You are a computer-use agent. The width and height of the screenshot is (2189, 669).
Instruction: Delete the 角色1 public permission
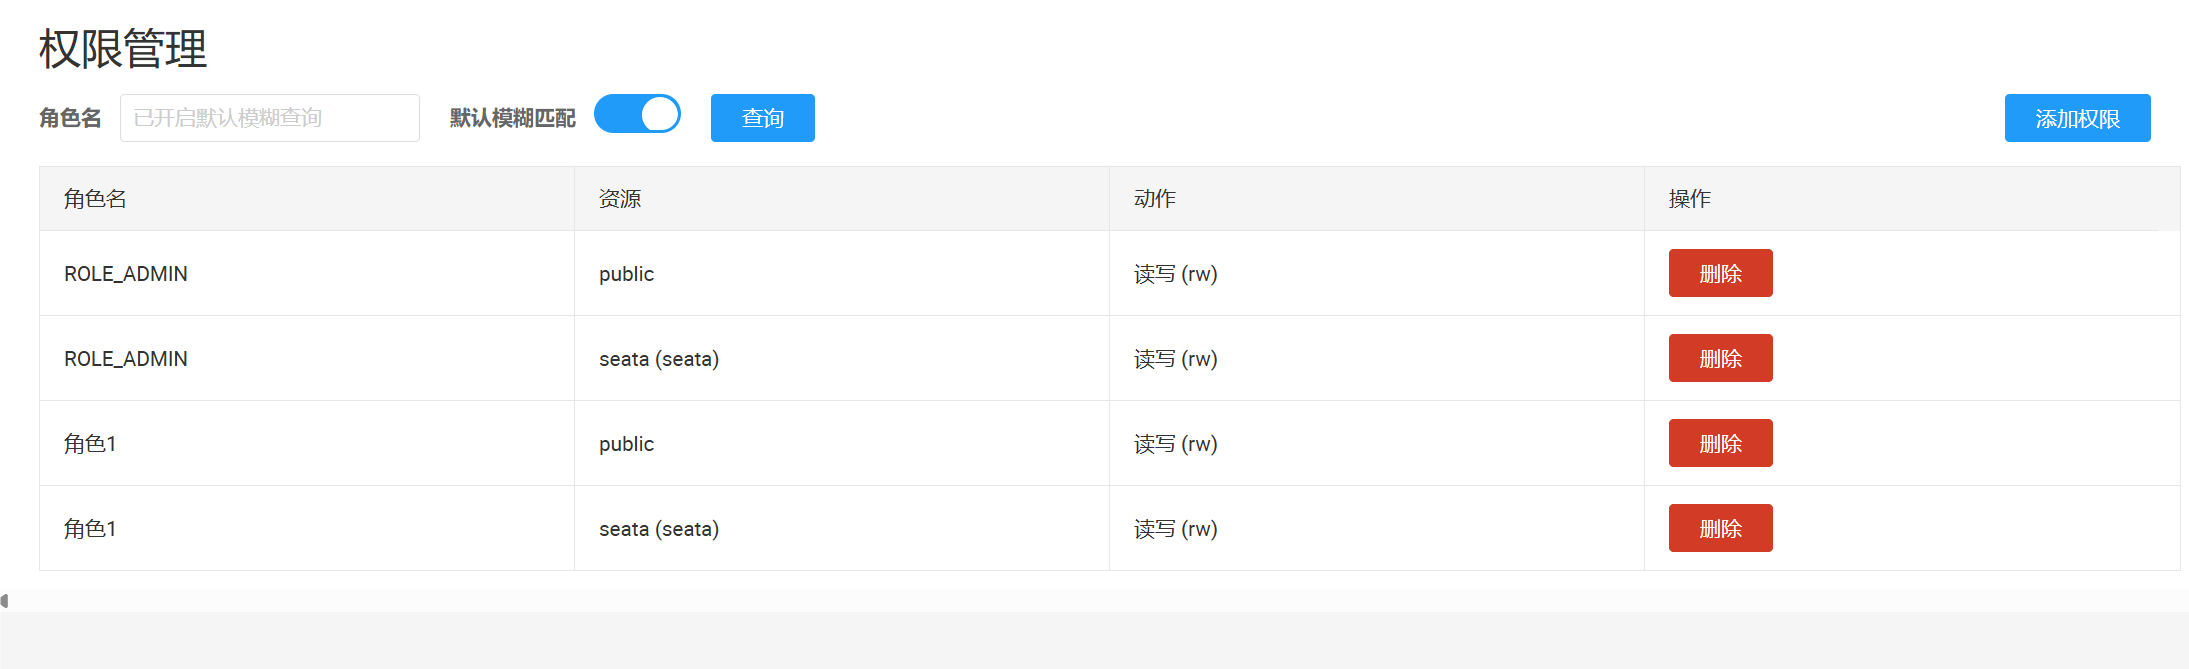tap(1720, 443)
